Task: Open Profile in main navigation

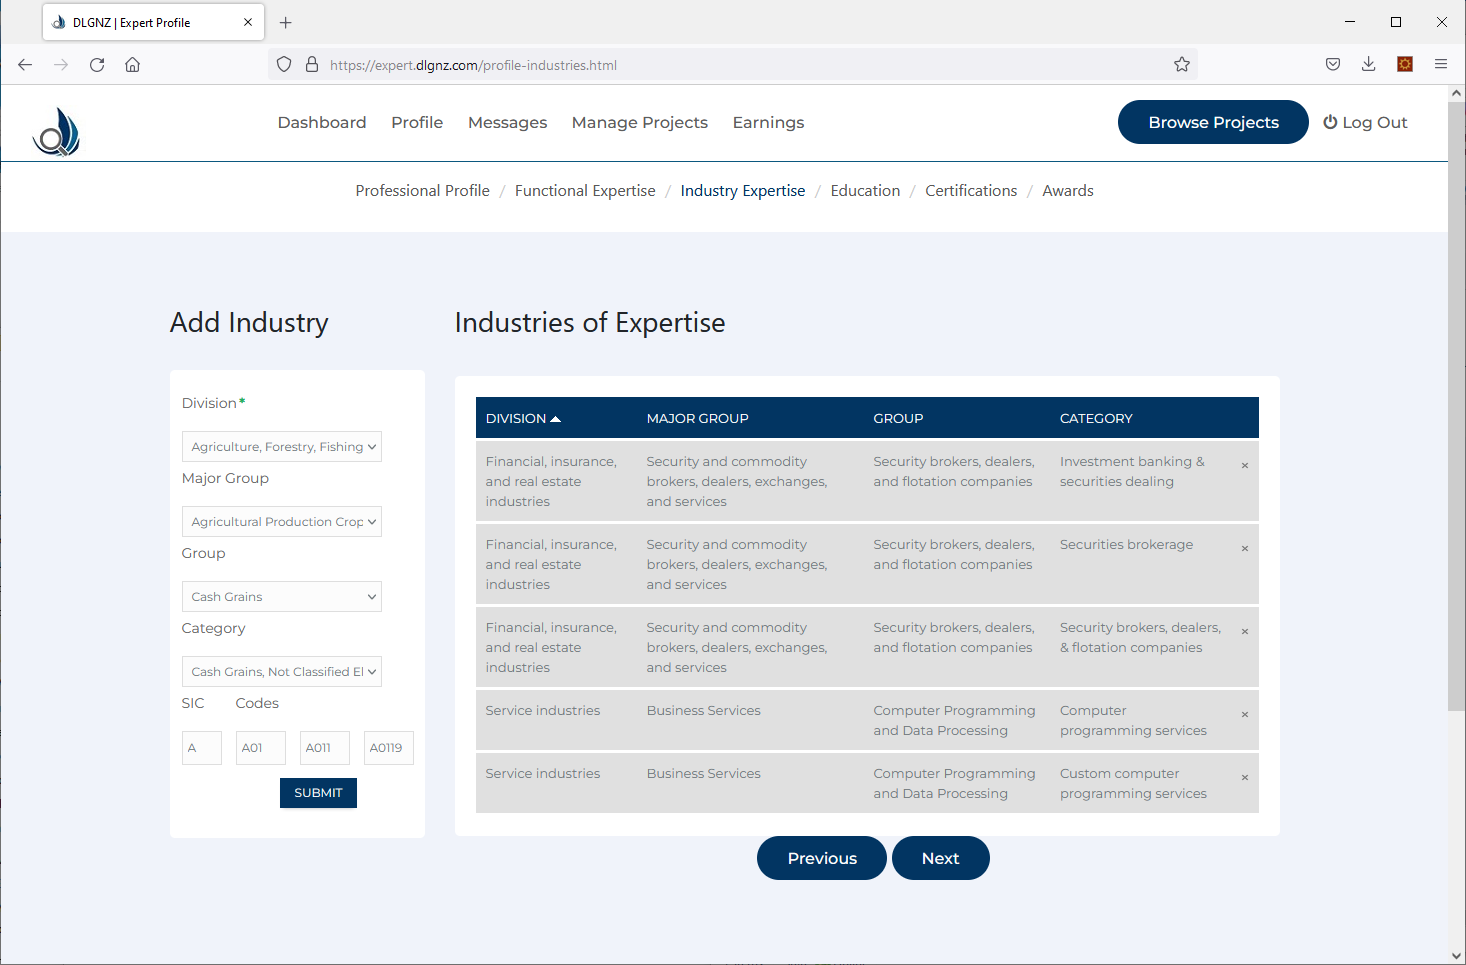Action: [x=417, y=122]
